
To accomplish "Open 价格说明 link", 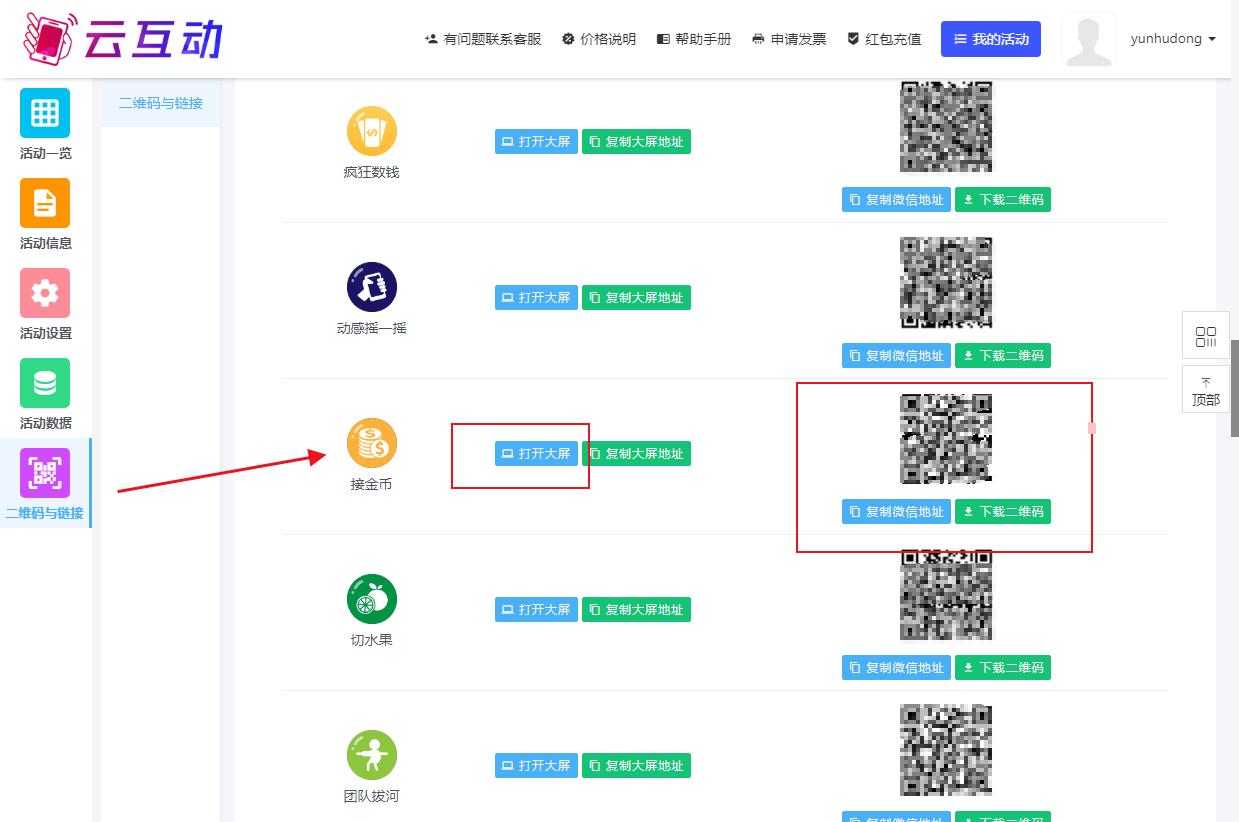I will 599,39.
